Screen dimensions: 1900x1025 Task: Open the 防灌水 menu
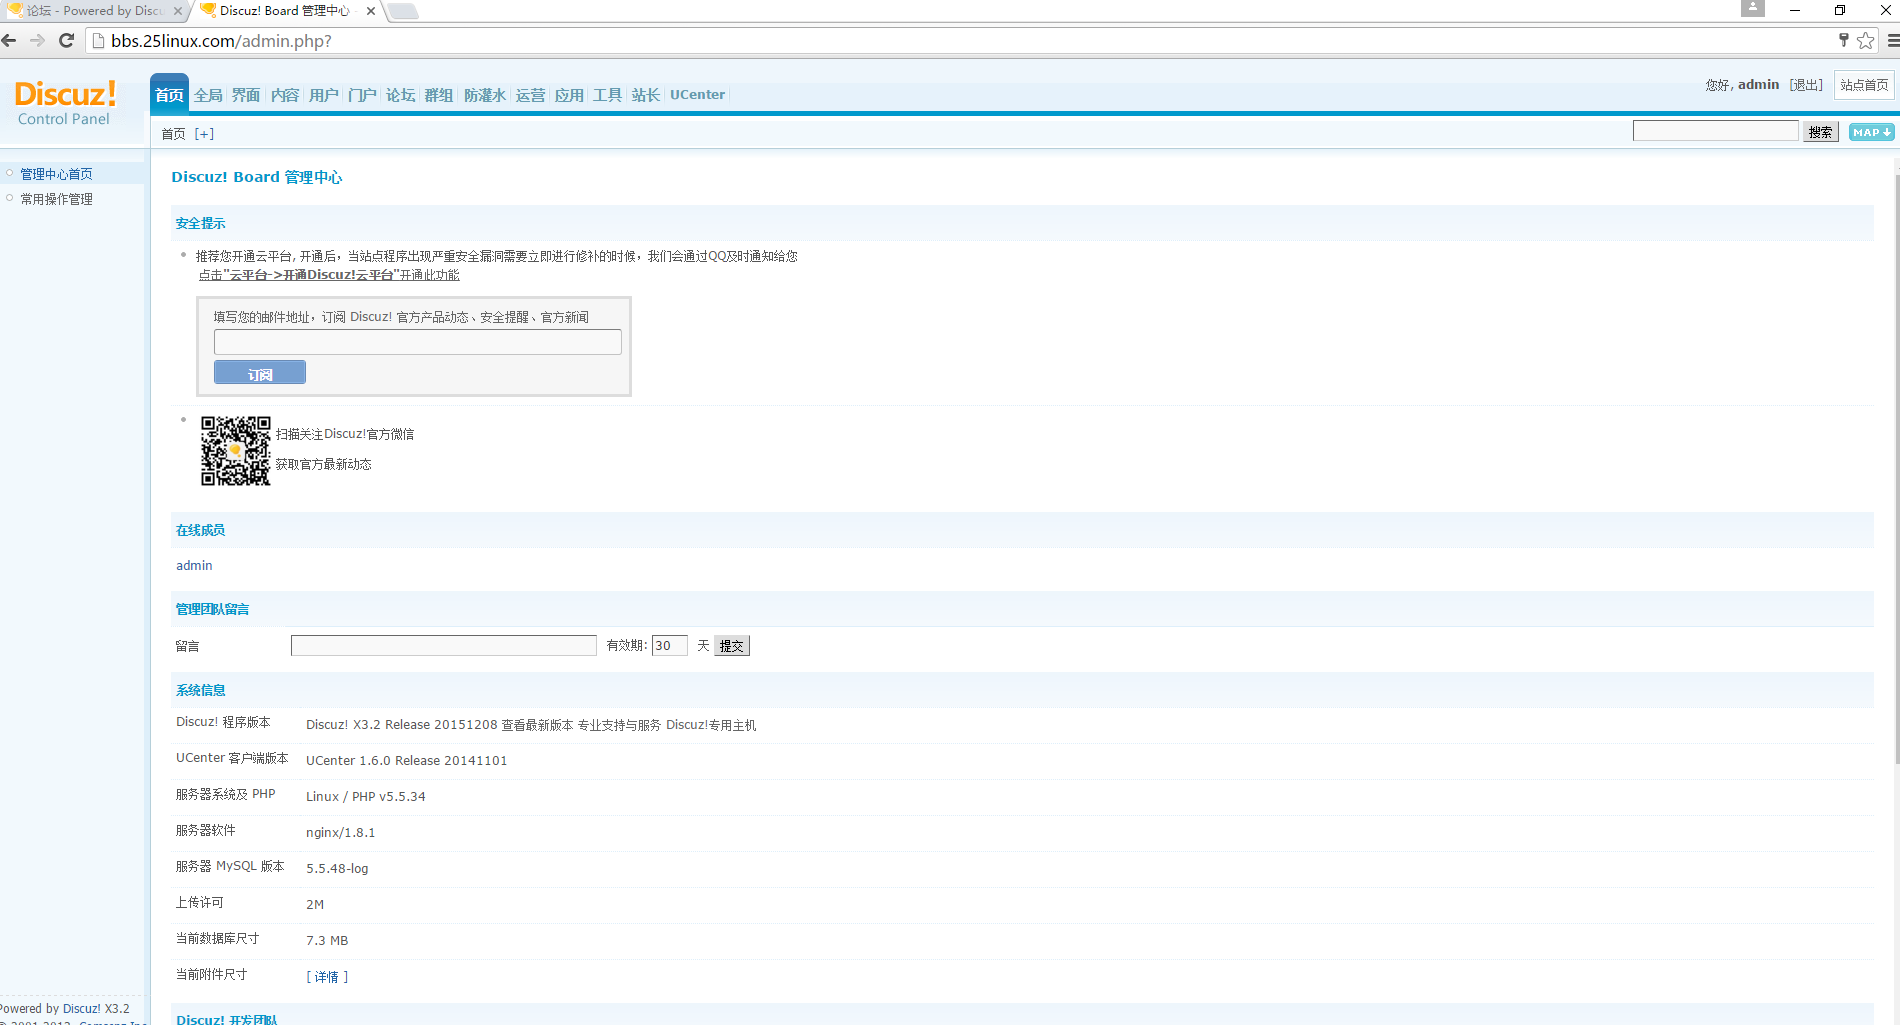485,95
